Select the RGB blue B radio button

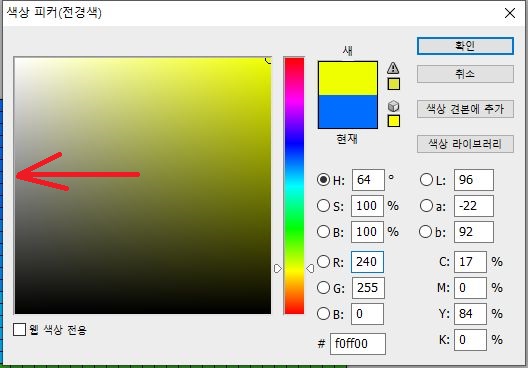(x=323, y=313)
